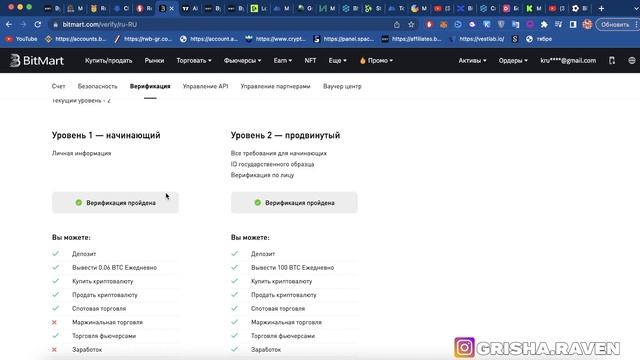Expand the Промо dropdown
Screen dimensions: 640x360
[376, 60]
